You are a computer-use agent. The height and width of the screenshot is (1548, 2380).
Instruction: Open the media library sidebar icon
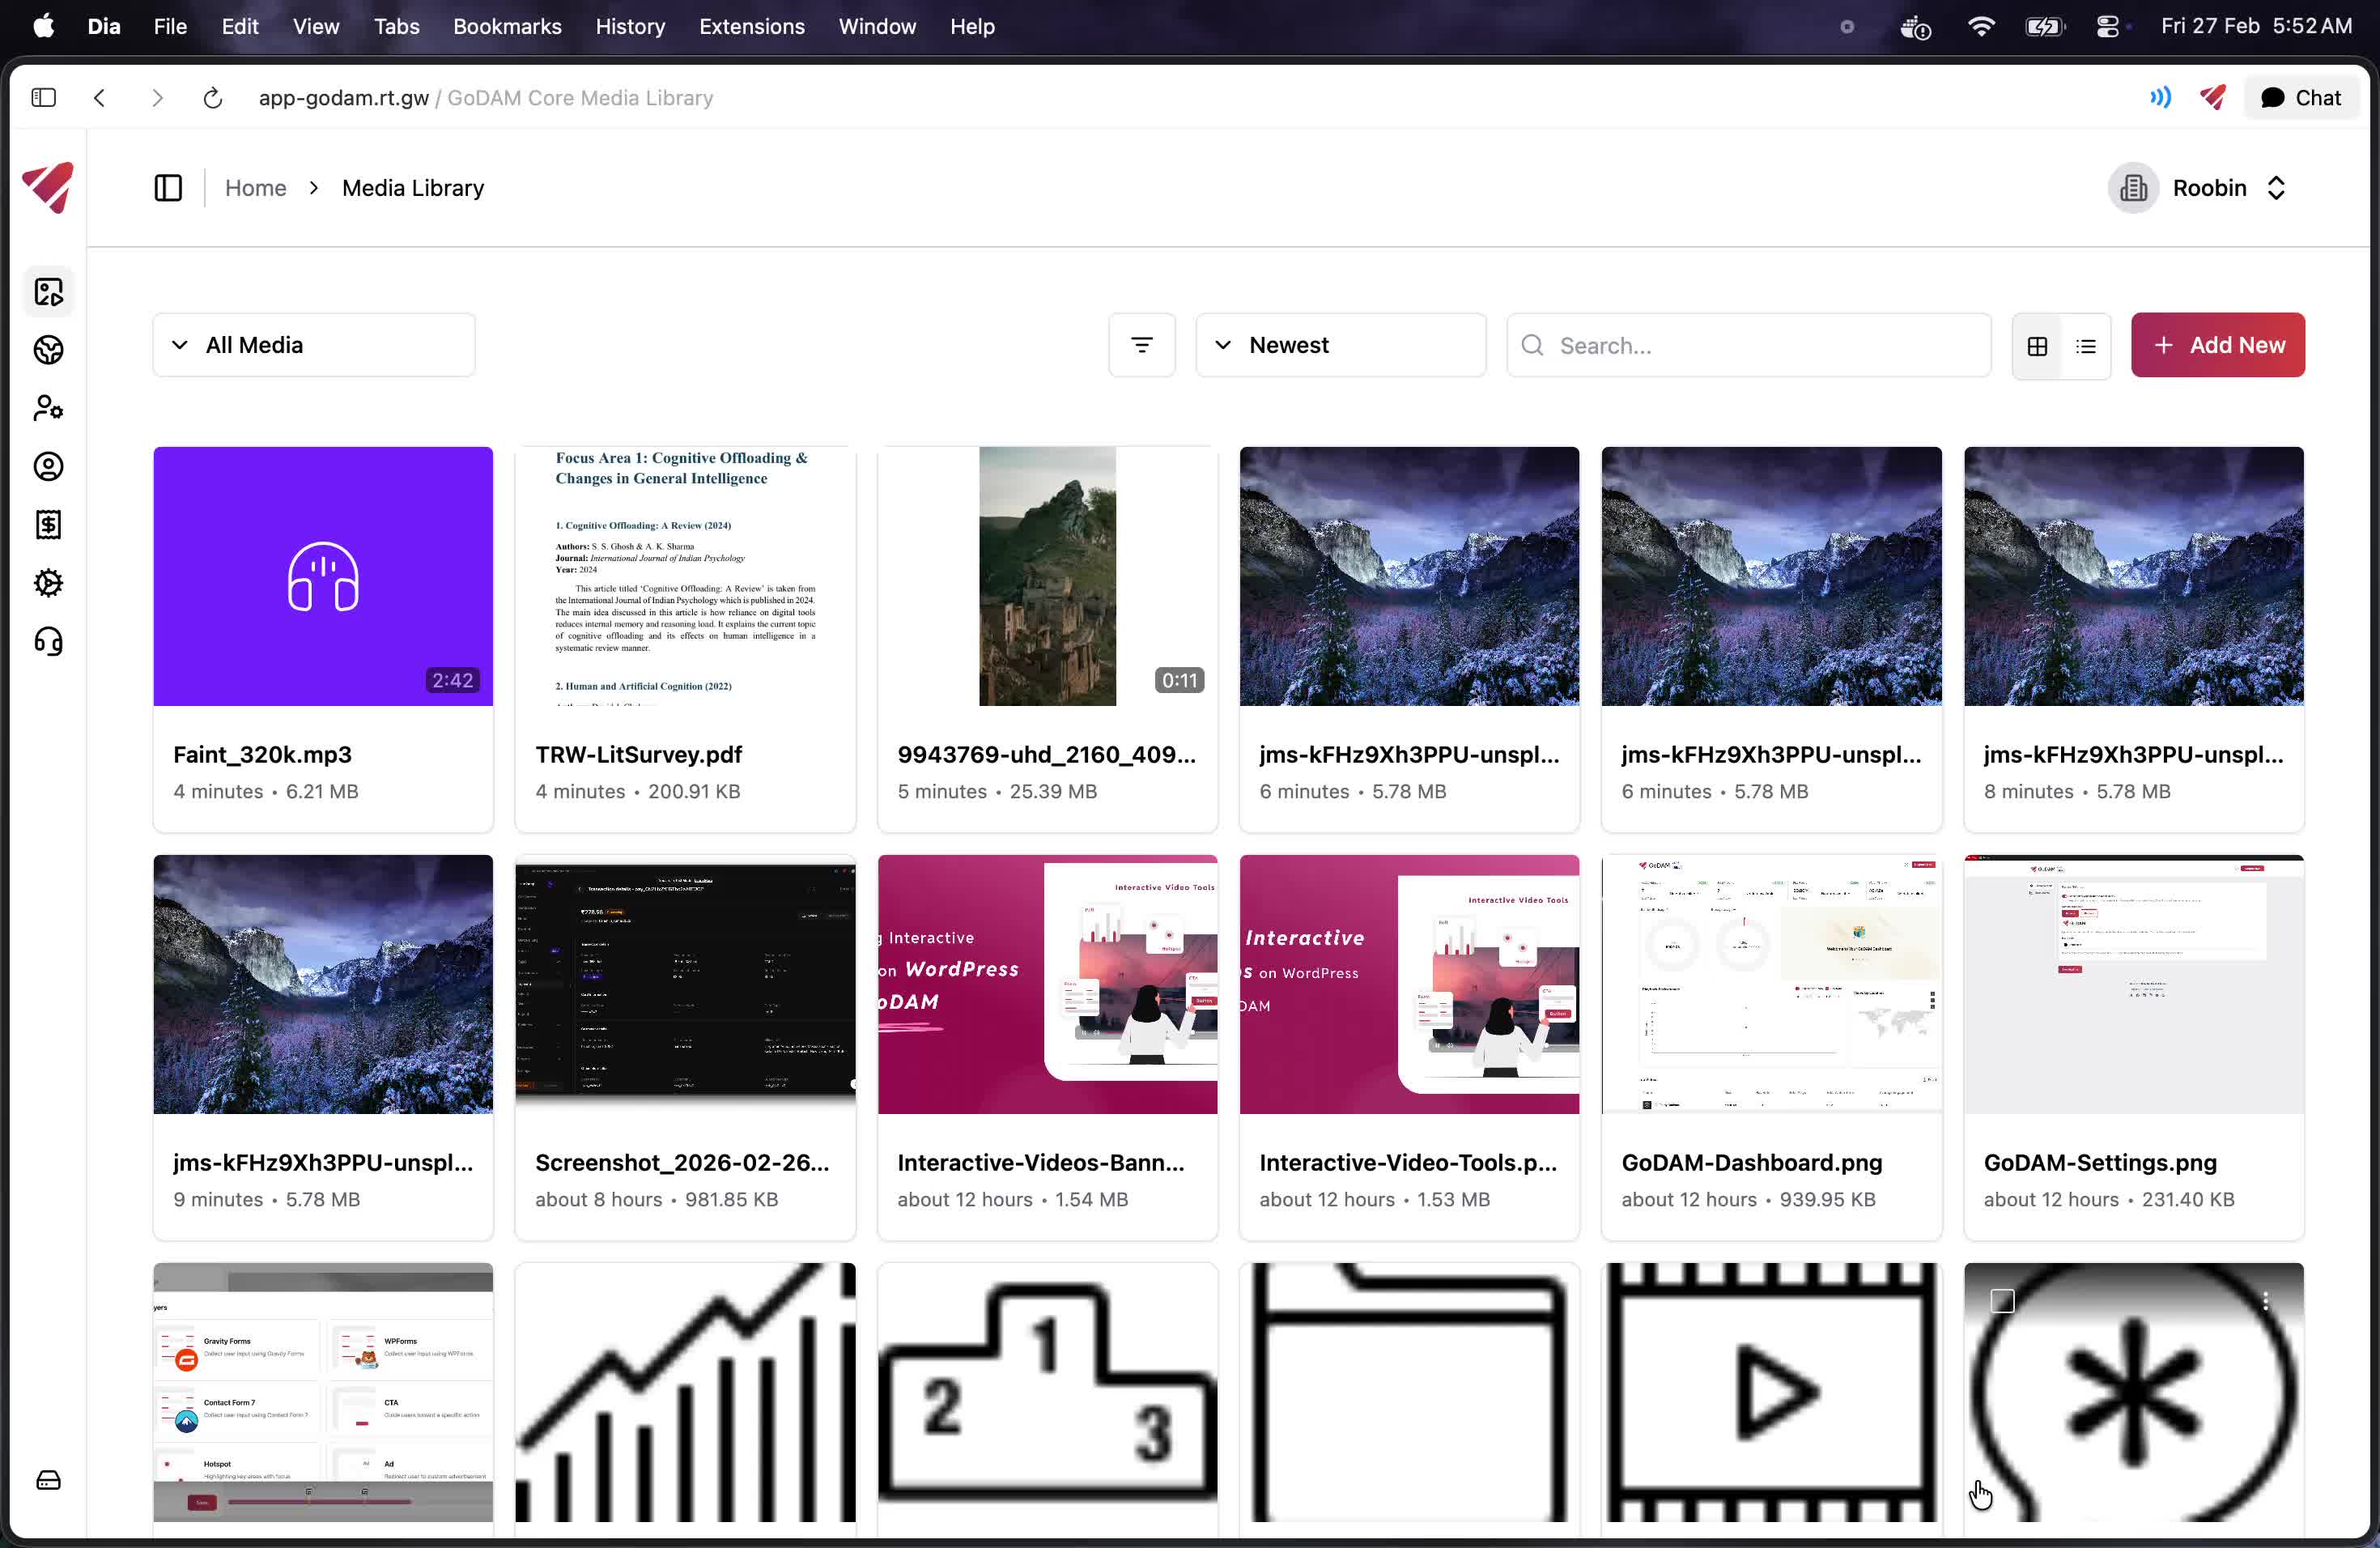48,292
